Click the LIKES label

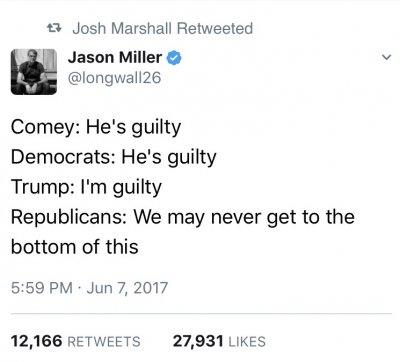click(247, 342)
